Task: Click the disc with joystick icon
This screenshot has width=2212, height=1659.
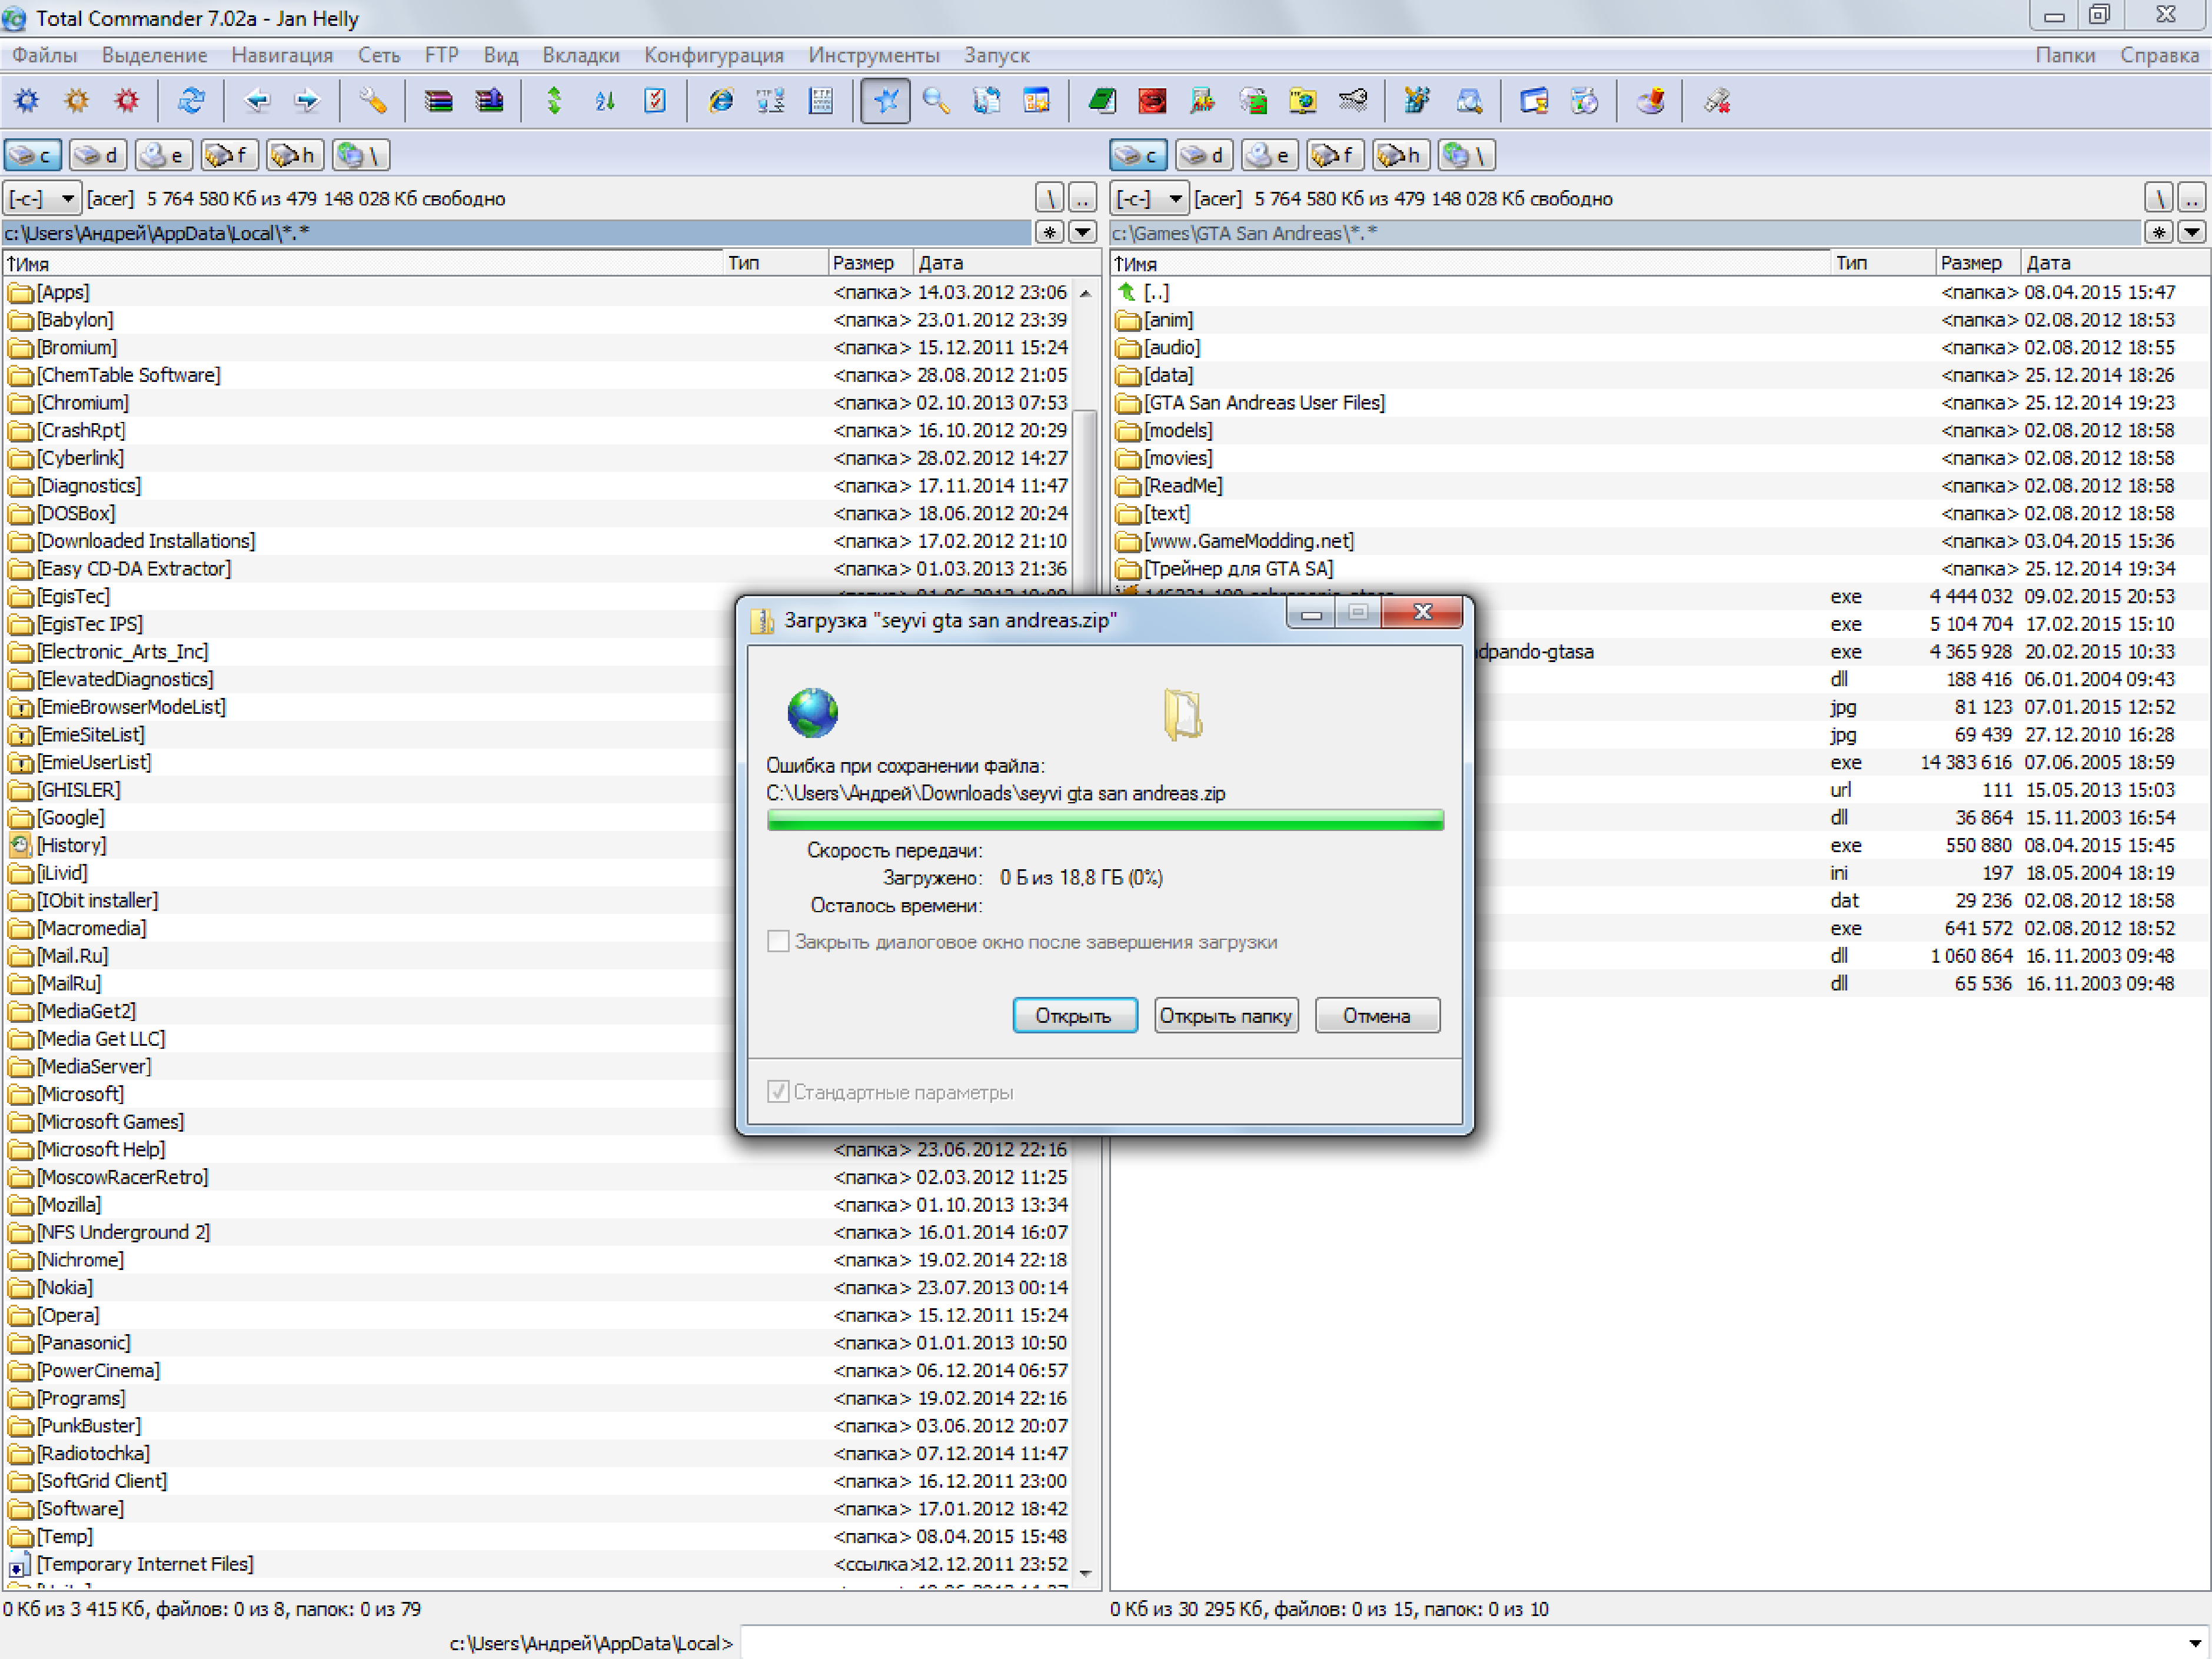Action: 1651,101
